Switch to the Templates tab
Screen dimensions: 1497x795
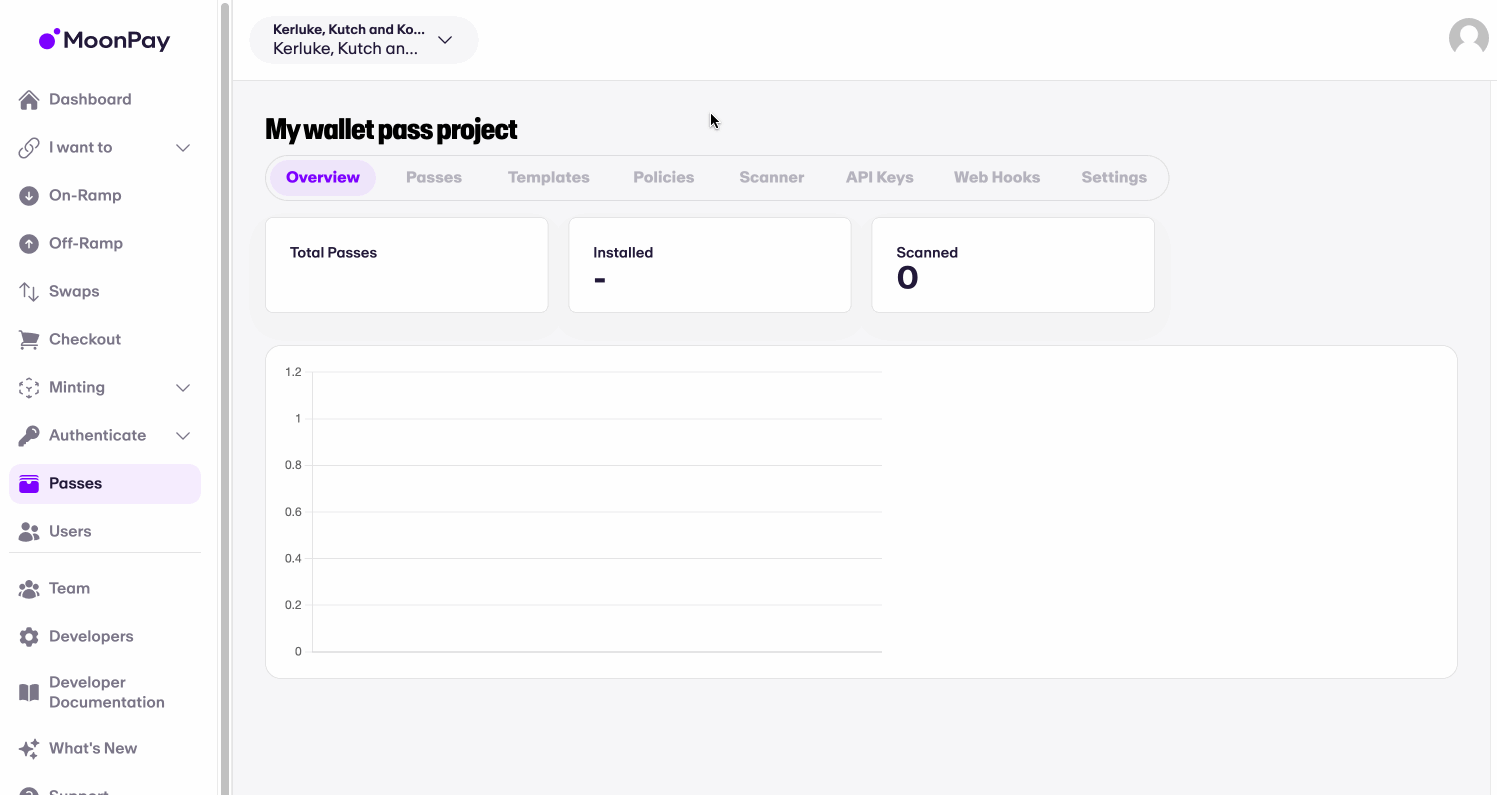point(548,178)
